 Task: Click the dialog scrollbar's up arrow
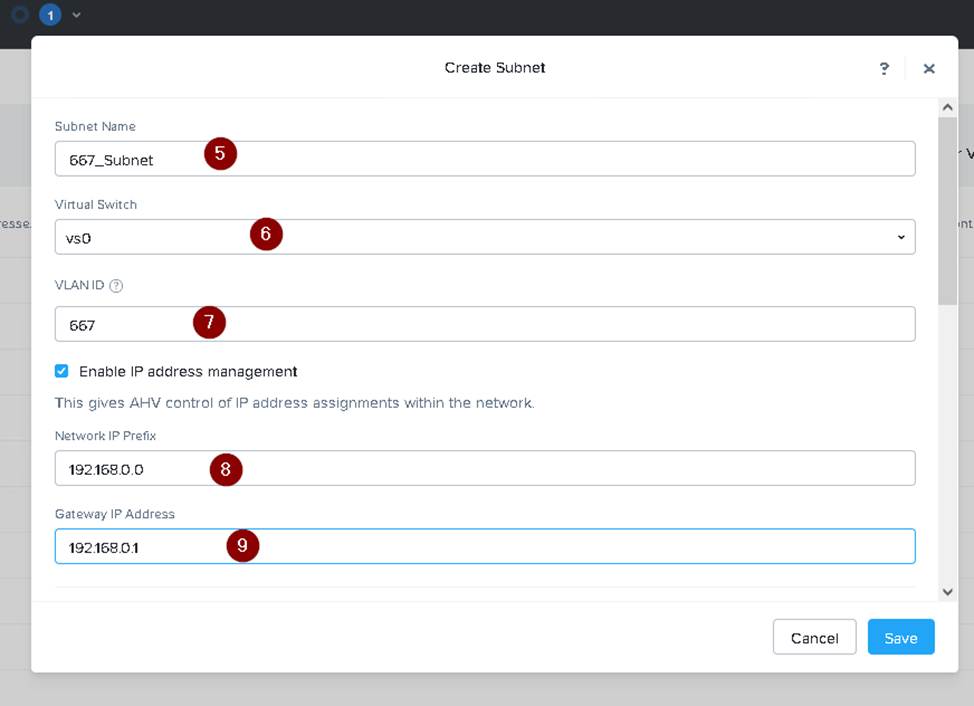pos(948,107)
